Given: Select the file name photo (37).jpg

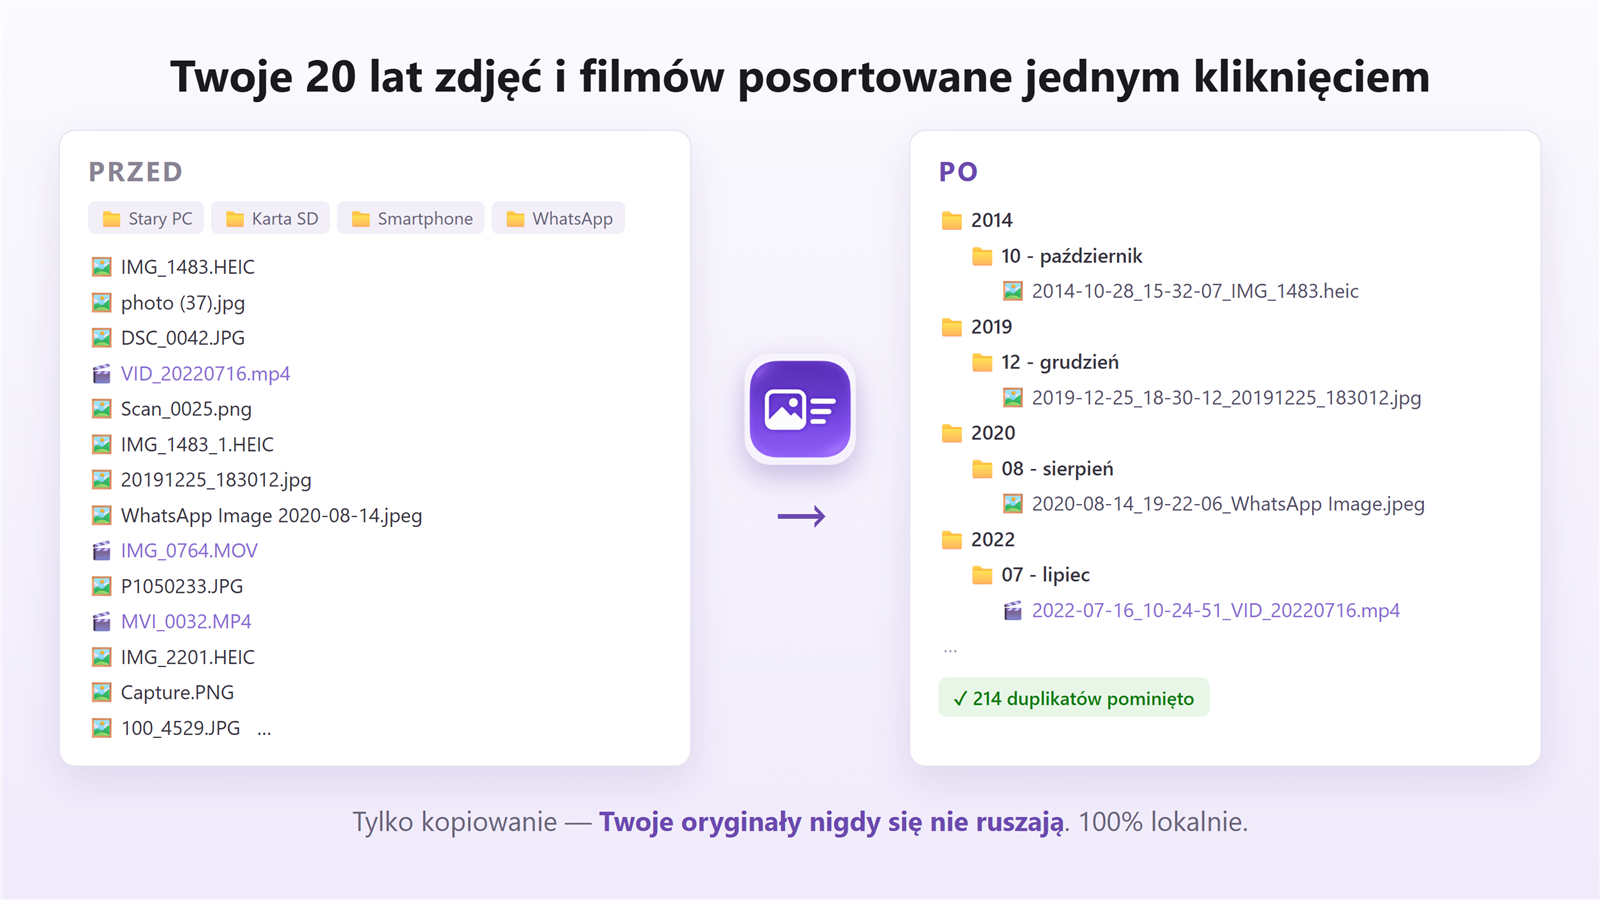Looking at the screenshot, I should pyautogui.click(x=183, y=303).
